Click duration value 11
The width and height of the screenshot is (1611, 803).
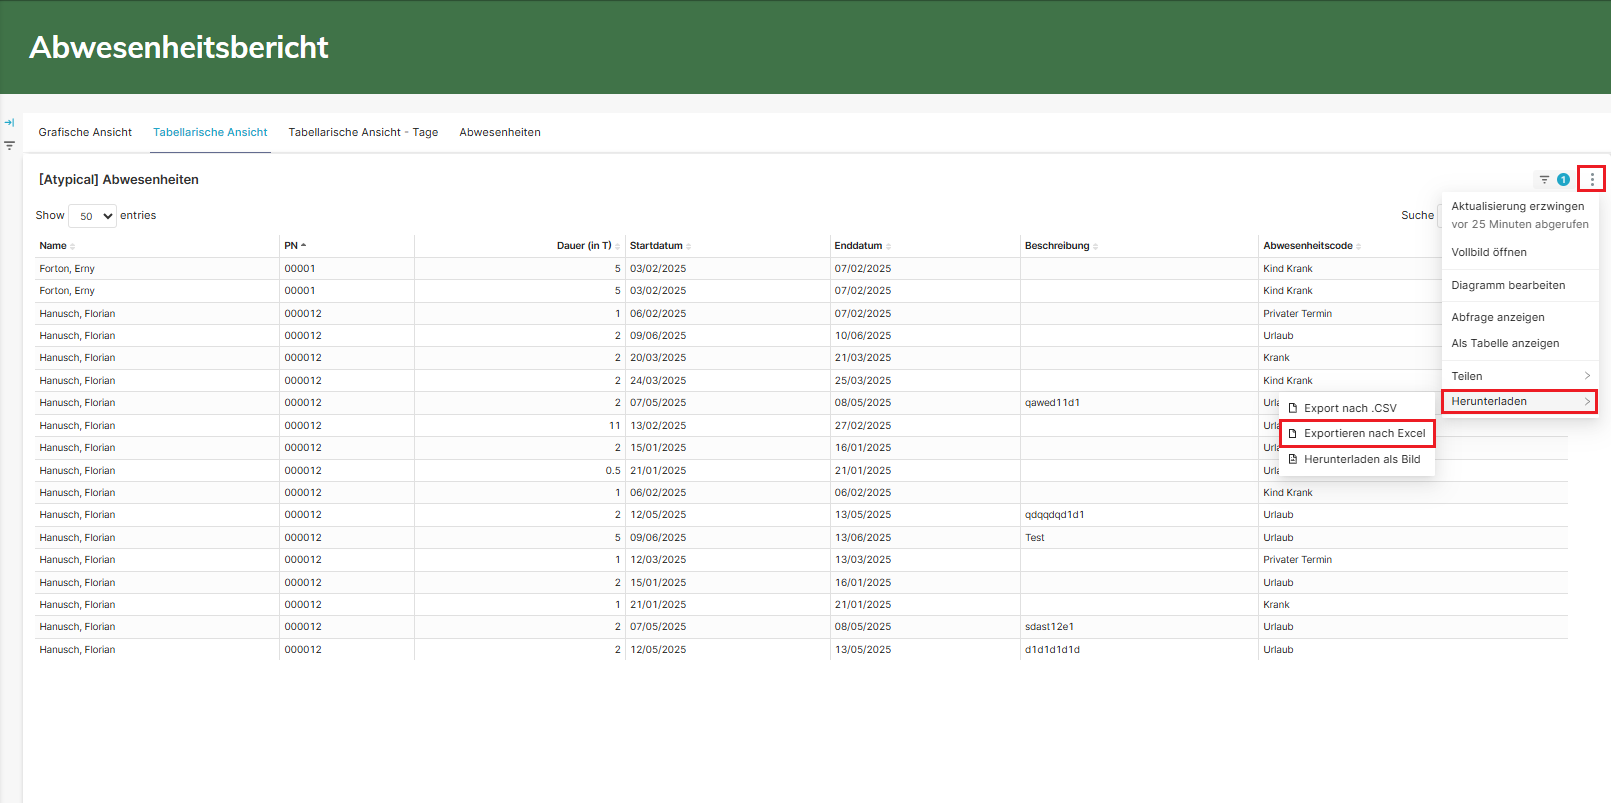615,426
